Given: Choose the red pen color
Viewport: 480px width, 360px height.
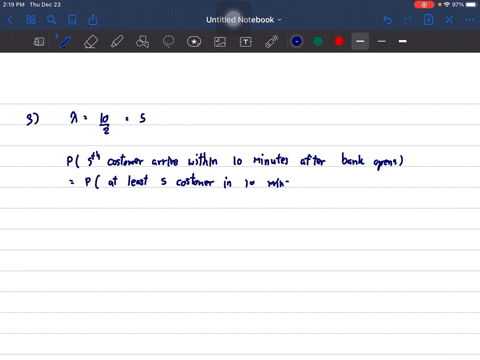Looking at the screenshot, I should coord(339,41).
